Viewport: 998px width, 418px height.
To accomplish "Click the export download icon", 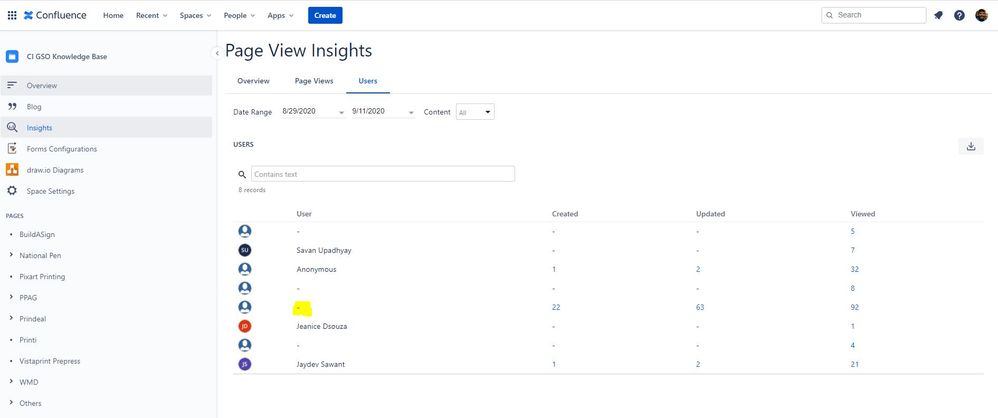I will tap(970, 146).
